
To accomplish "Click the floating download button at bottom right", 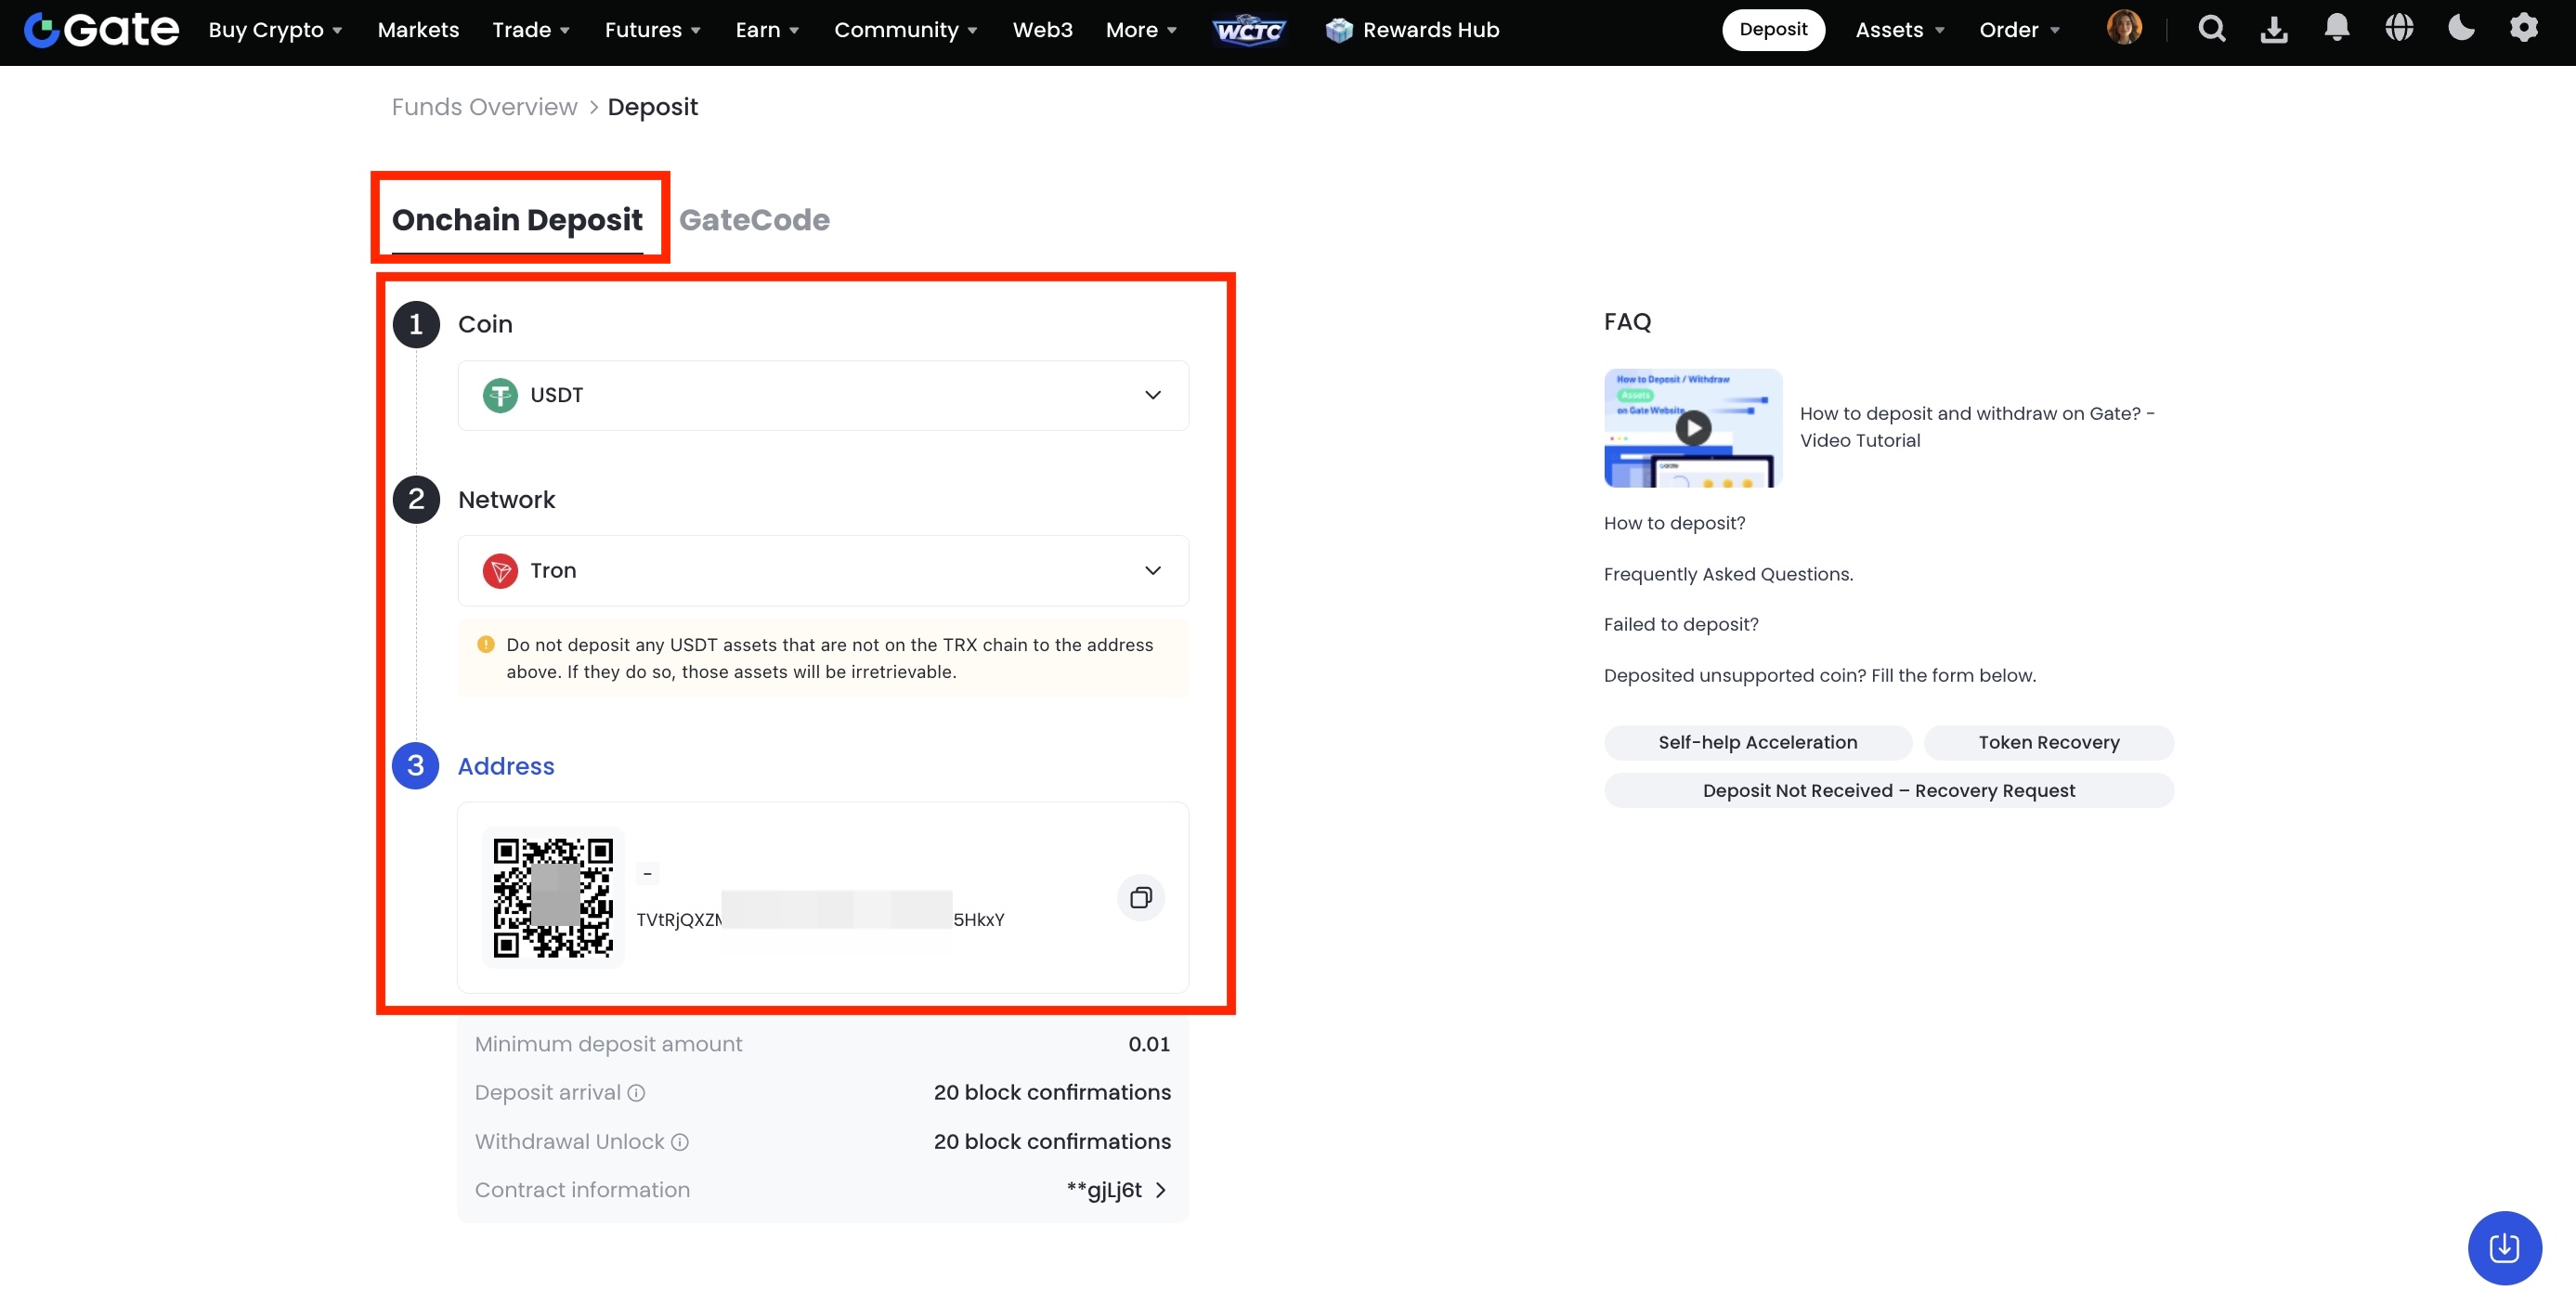I will point(2504,1247).
